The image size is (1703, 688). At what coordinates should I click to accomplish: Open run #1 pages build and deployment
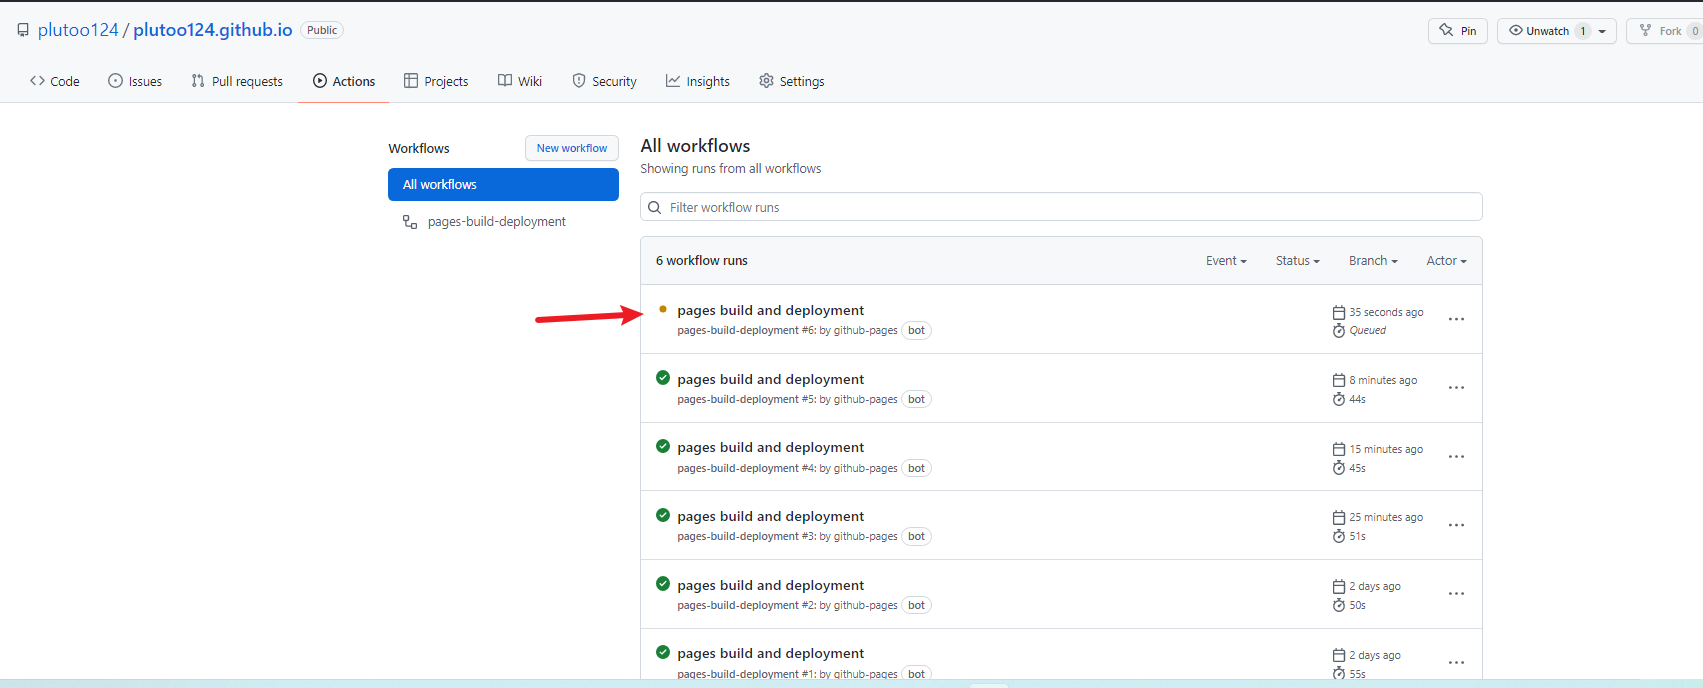pyautogui.click(x=770, y=653)
